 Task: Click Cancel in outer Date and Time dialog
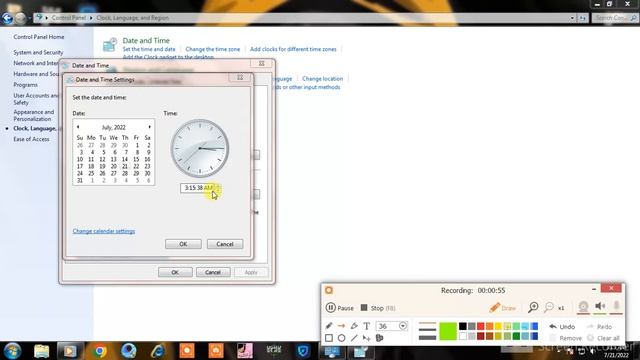(x=213, y=272)
